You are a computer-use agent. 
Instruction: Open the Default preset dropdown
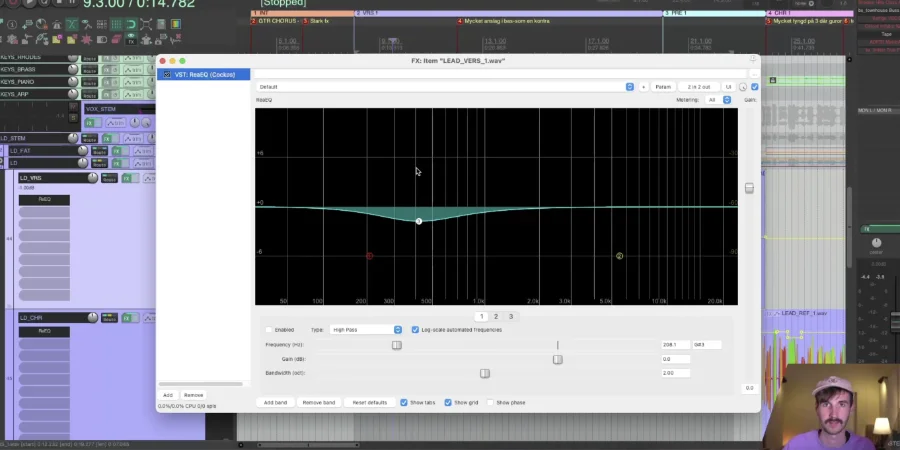click(445, 87)
